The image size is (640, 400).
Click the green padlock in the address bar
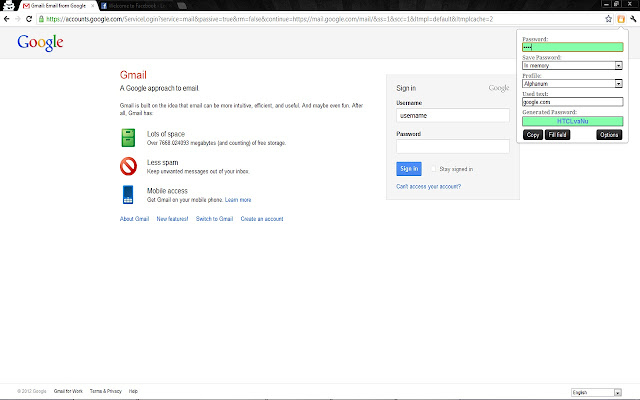41,19
